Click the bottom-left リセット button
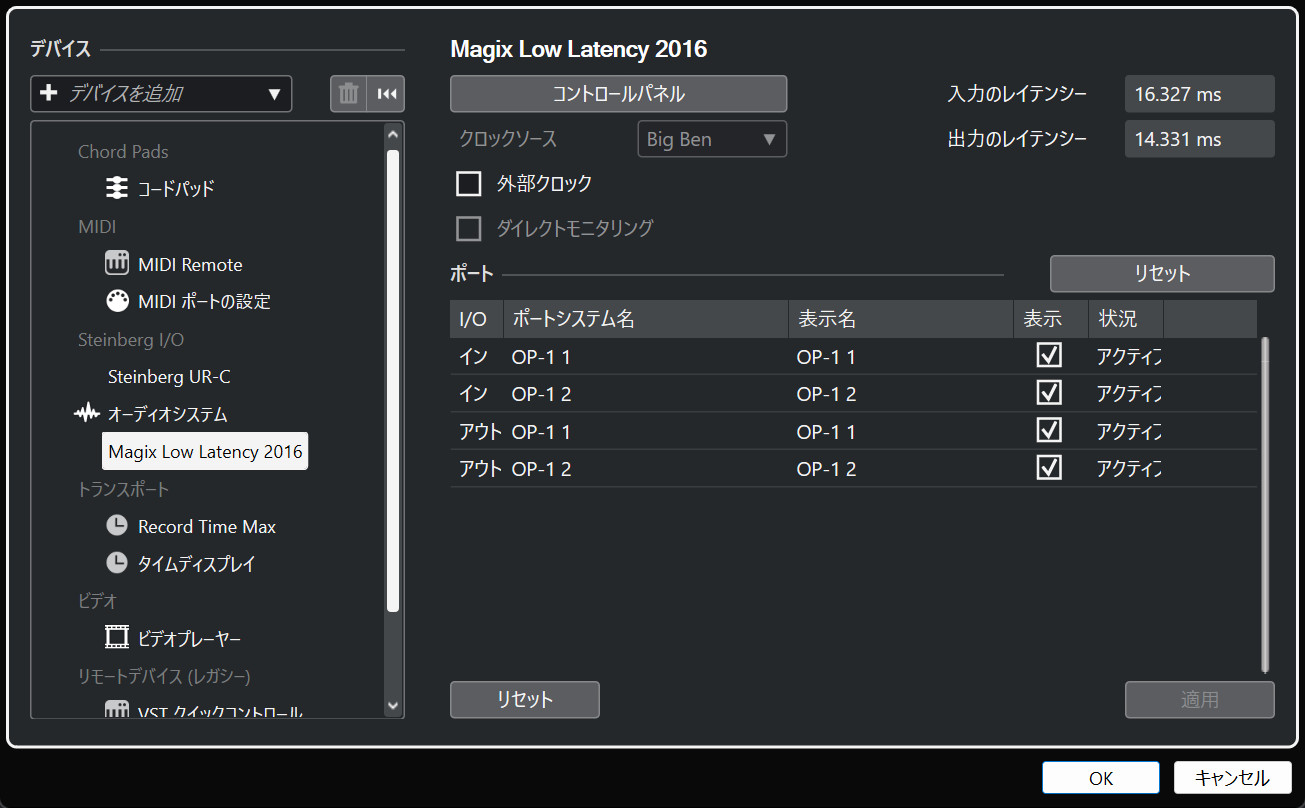The image size is (1305, 808). click(525, 699)
